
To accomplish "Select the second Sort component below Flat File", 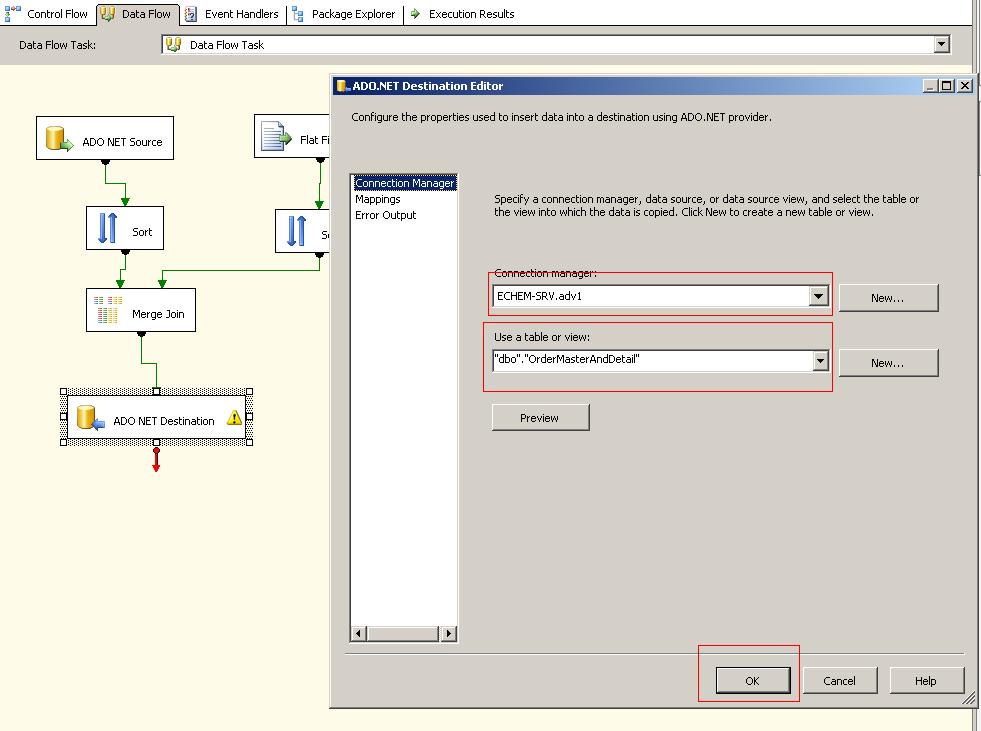I will point(297,229).
